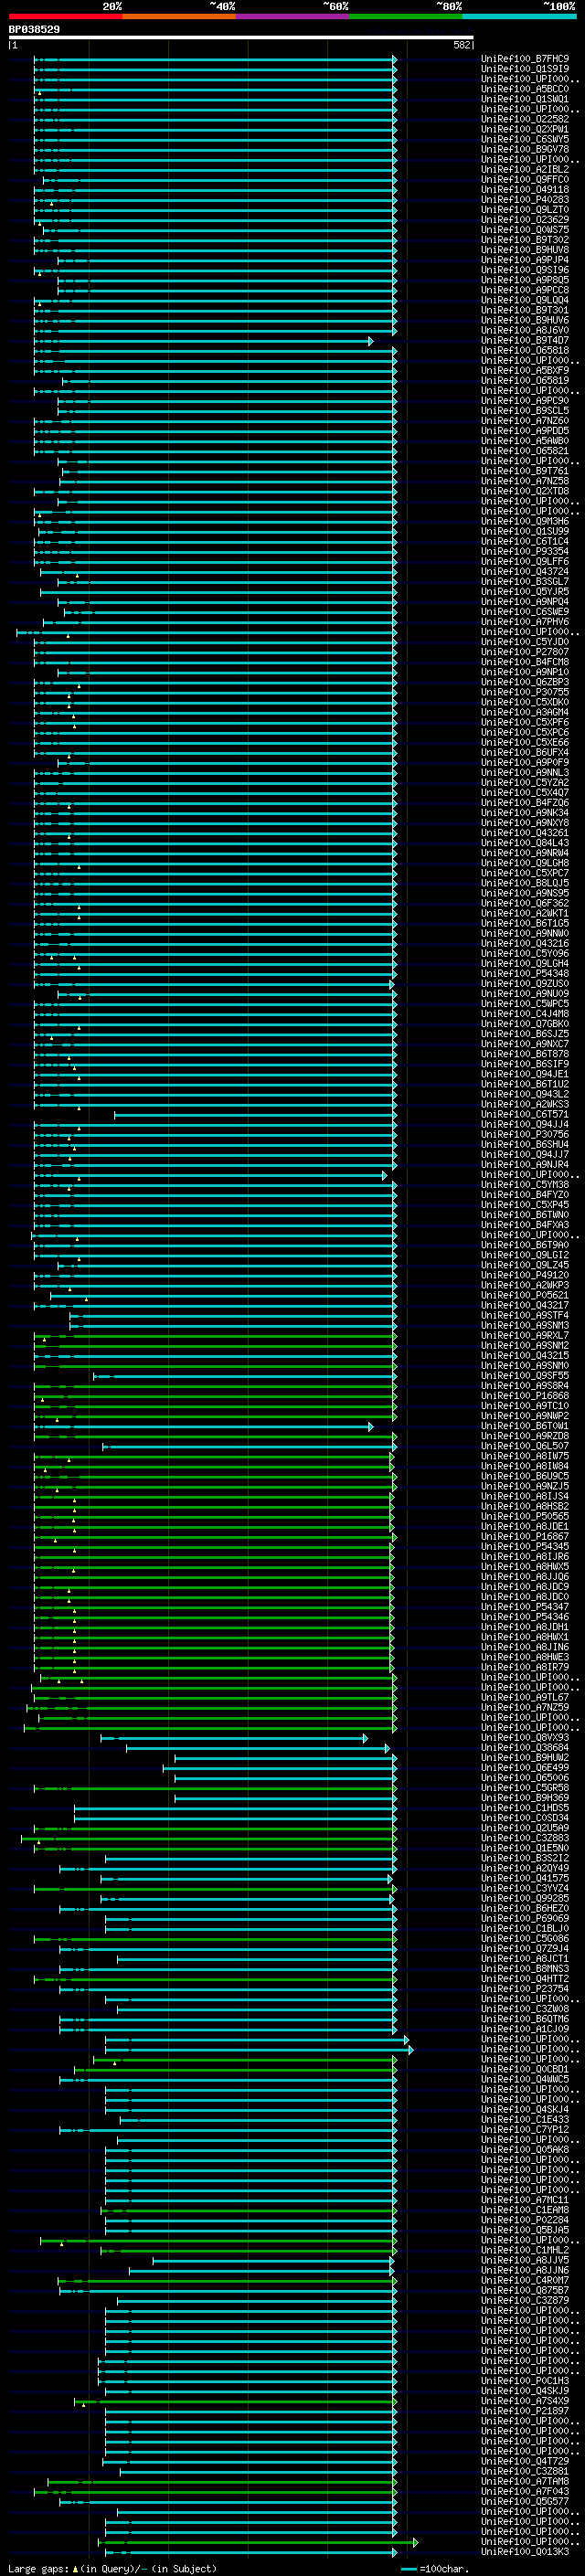The width and height of the screenshot is (585, 2576).
Task: Select label UniRef100_P49120
Action: [x=525, y=1275]
